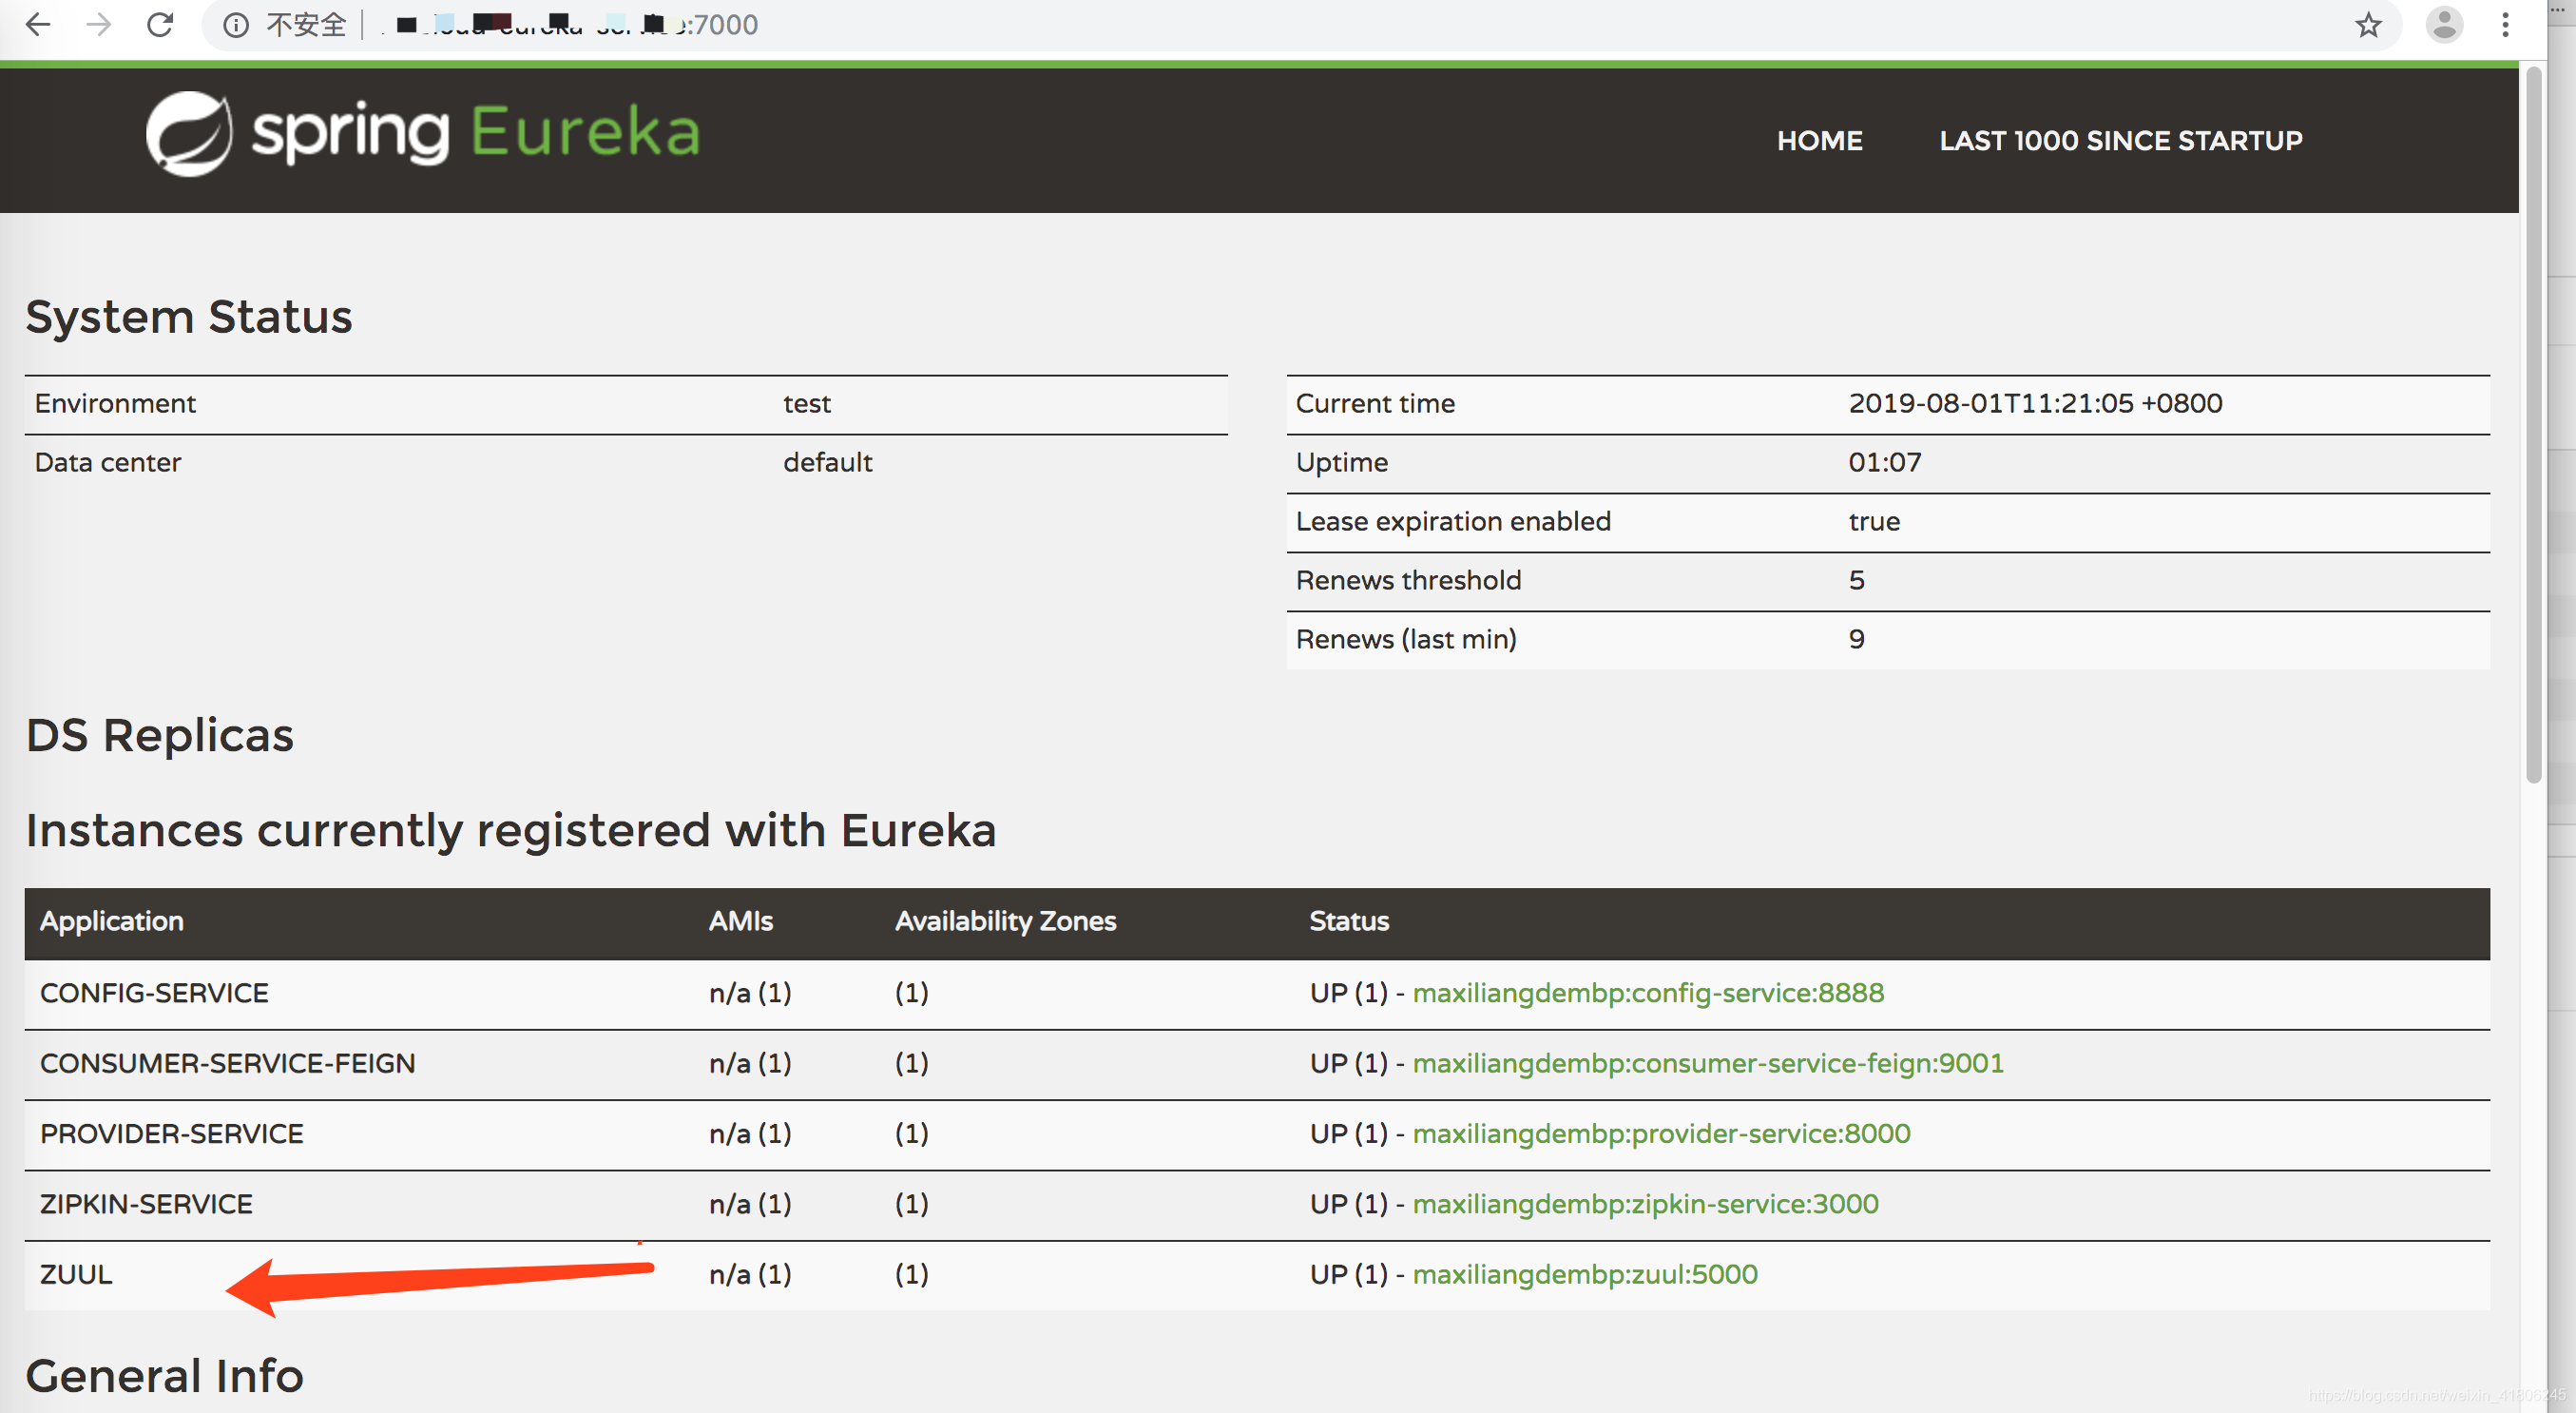2576x1413 pixels.
Task: Click the Spring Eureka logo
Action: pyautogui.click(x=422, y=134)
